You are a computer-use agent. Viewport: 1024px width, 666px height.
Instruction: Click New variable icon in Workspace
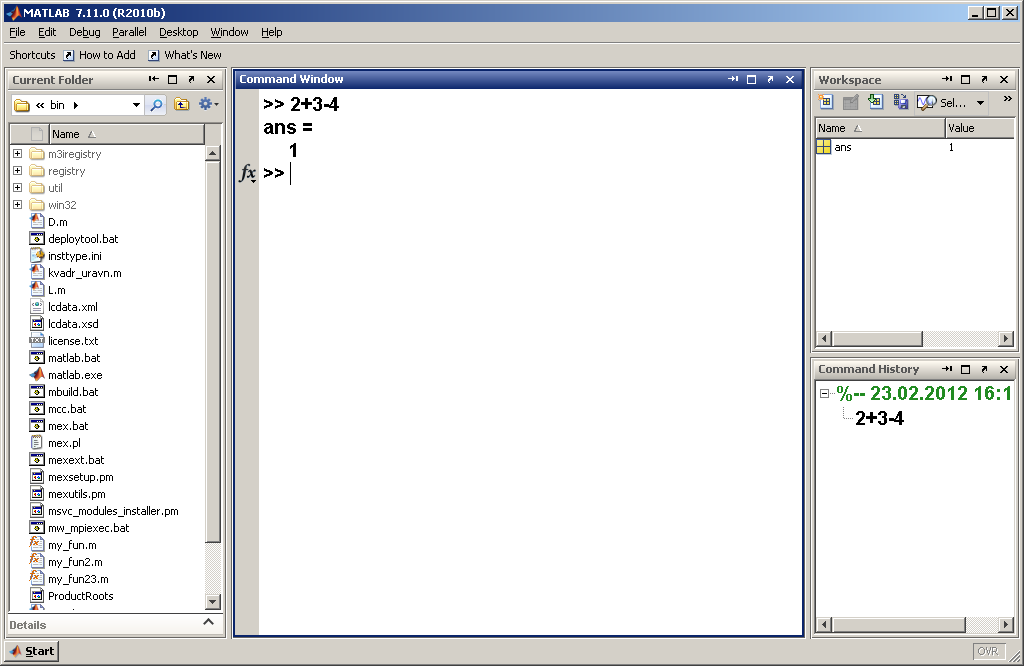825,102
